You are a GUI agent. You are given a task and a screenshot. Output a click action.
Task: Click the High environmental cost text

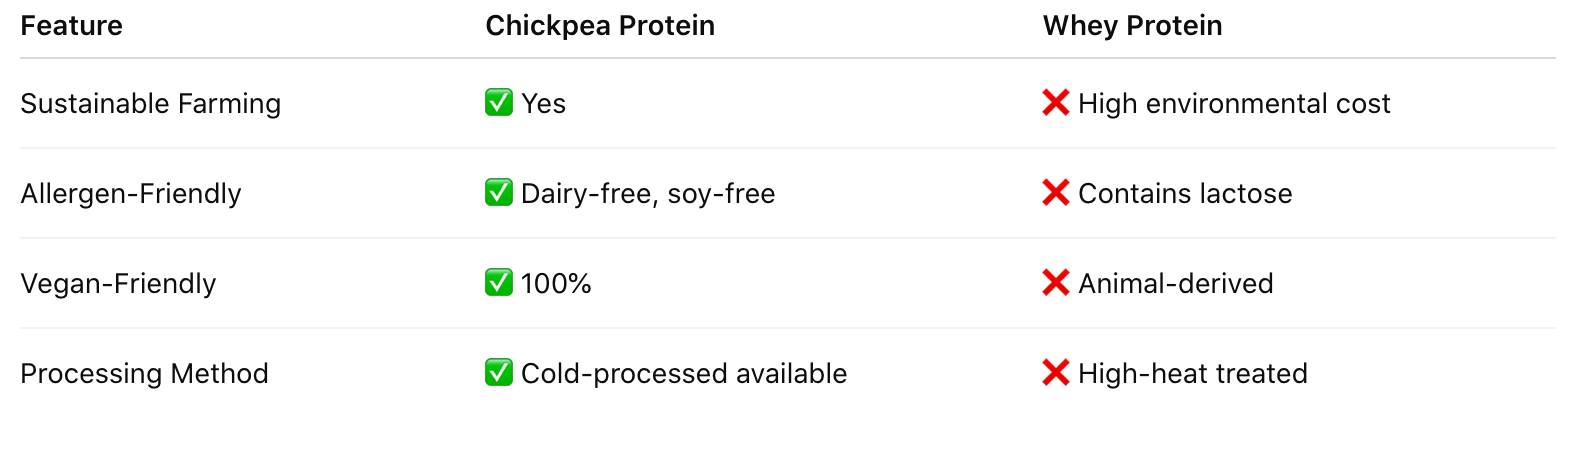(1234, 103)
